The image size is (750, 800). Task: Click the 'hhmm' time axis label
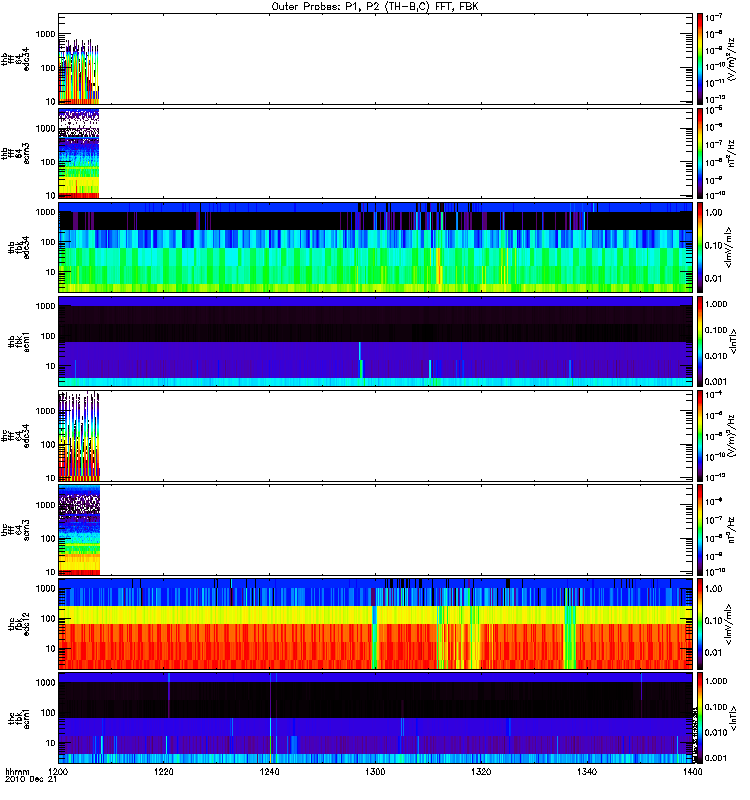coord(16,773)
